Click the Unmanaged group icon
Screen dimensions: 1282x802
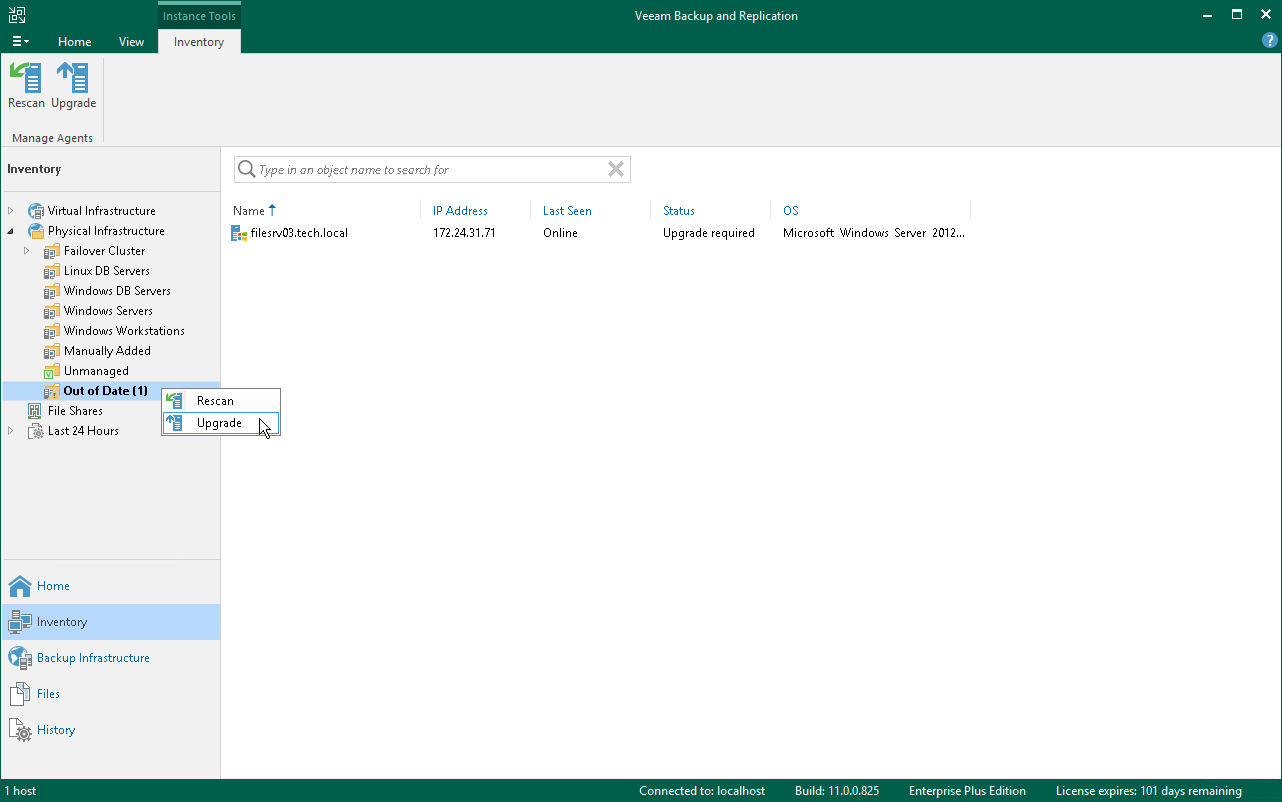point(52,371)
